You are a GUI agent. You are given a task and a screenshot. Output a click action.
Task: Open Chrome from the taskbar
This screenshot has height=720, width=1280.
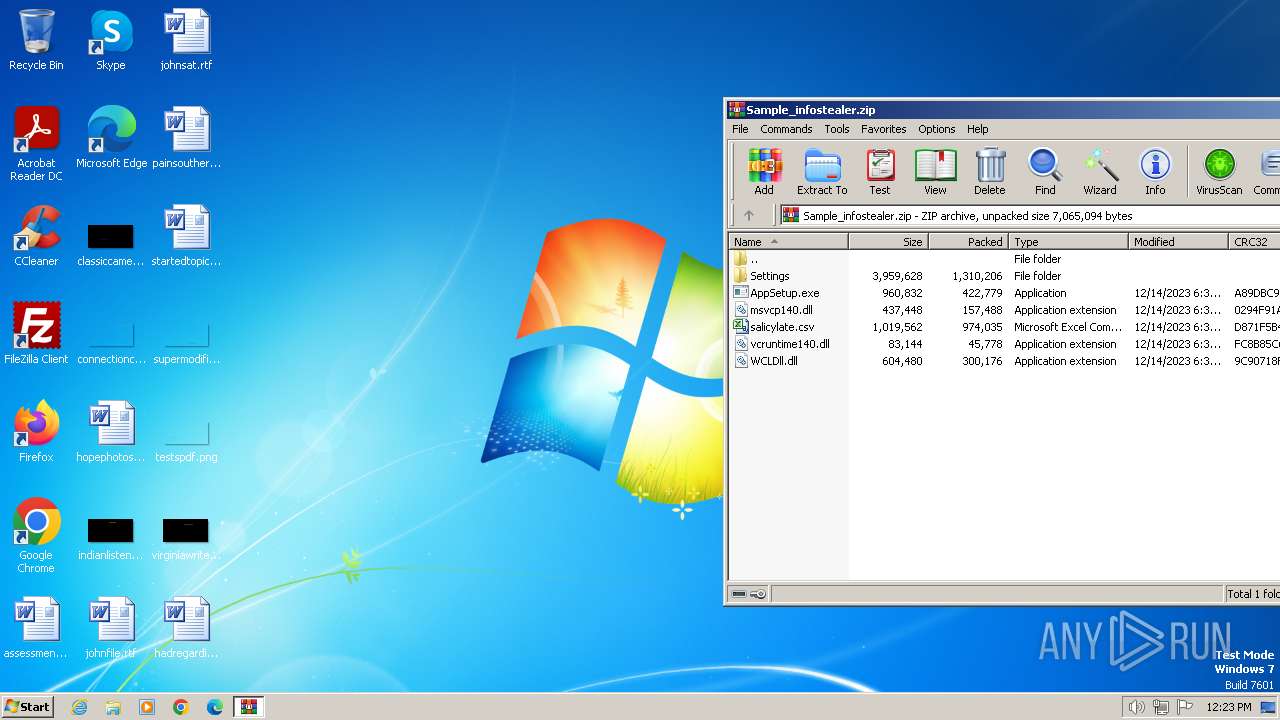pyautogui.click(x=181, y=707)
